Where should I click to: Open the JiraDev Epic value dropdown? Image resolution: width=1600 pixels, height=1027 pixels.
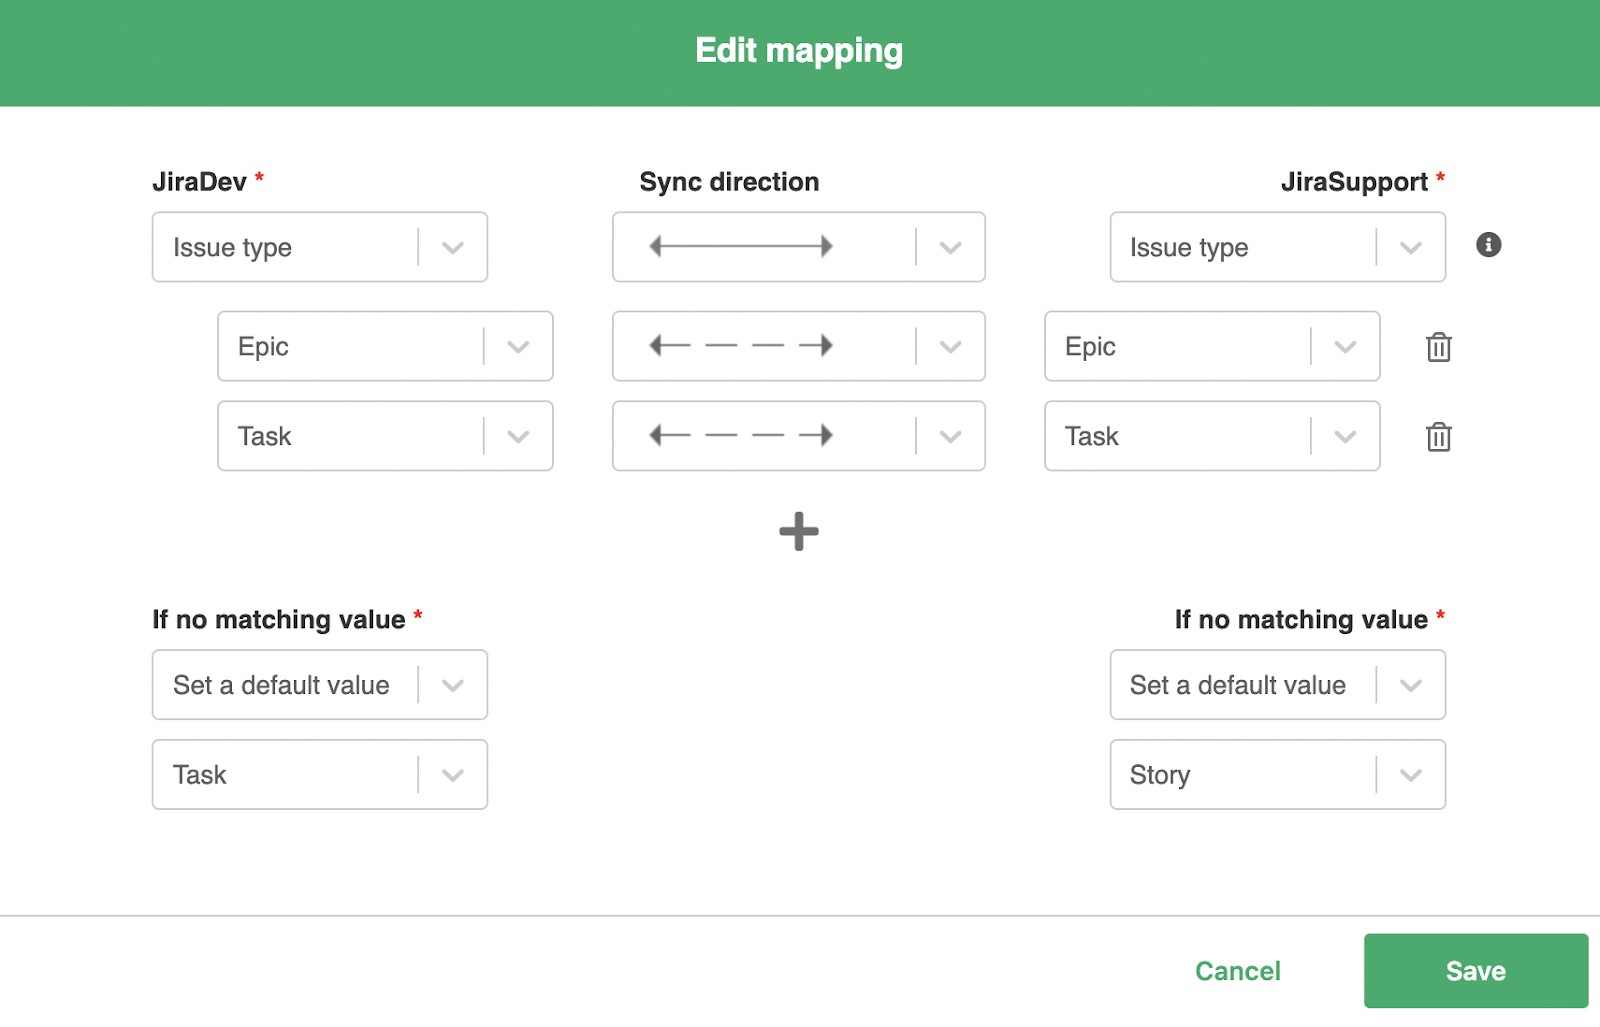click(385, 346)
